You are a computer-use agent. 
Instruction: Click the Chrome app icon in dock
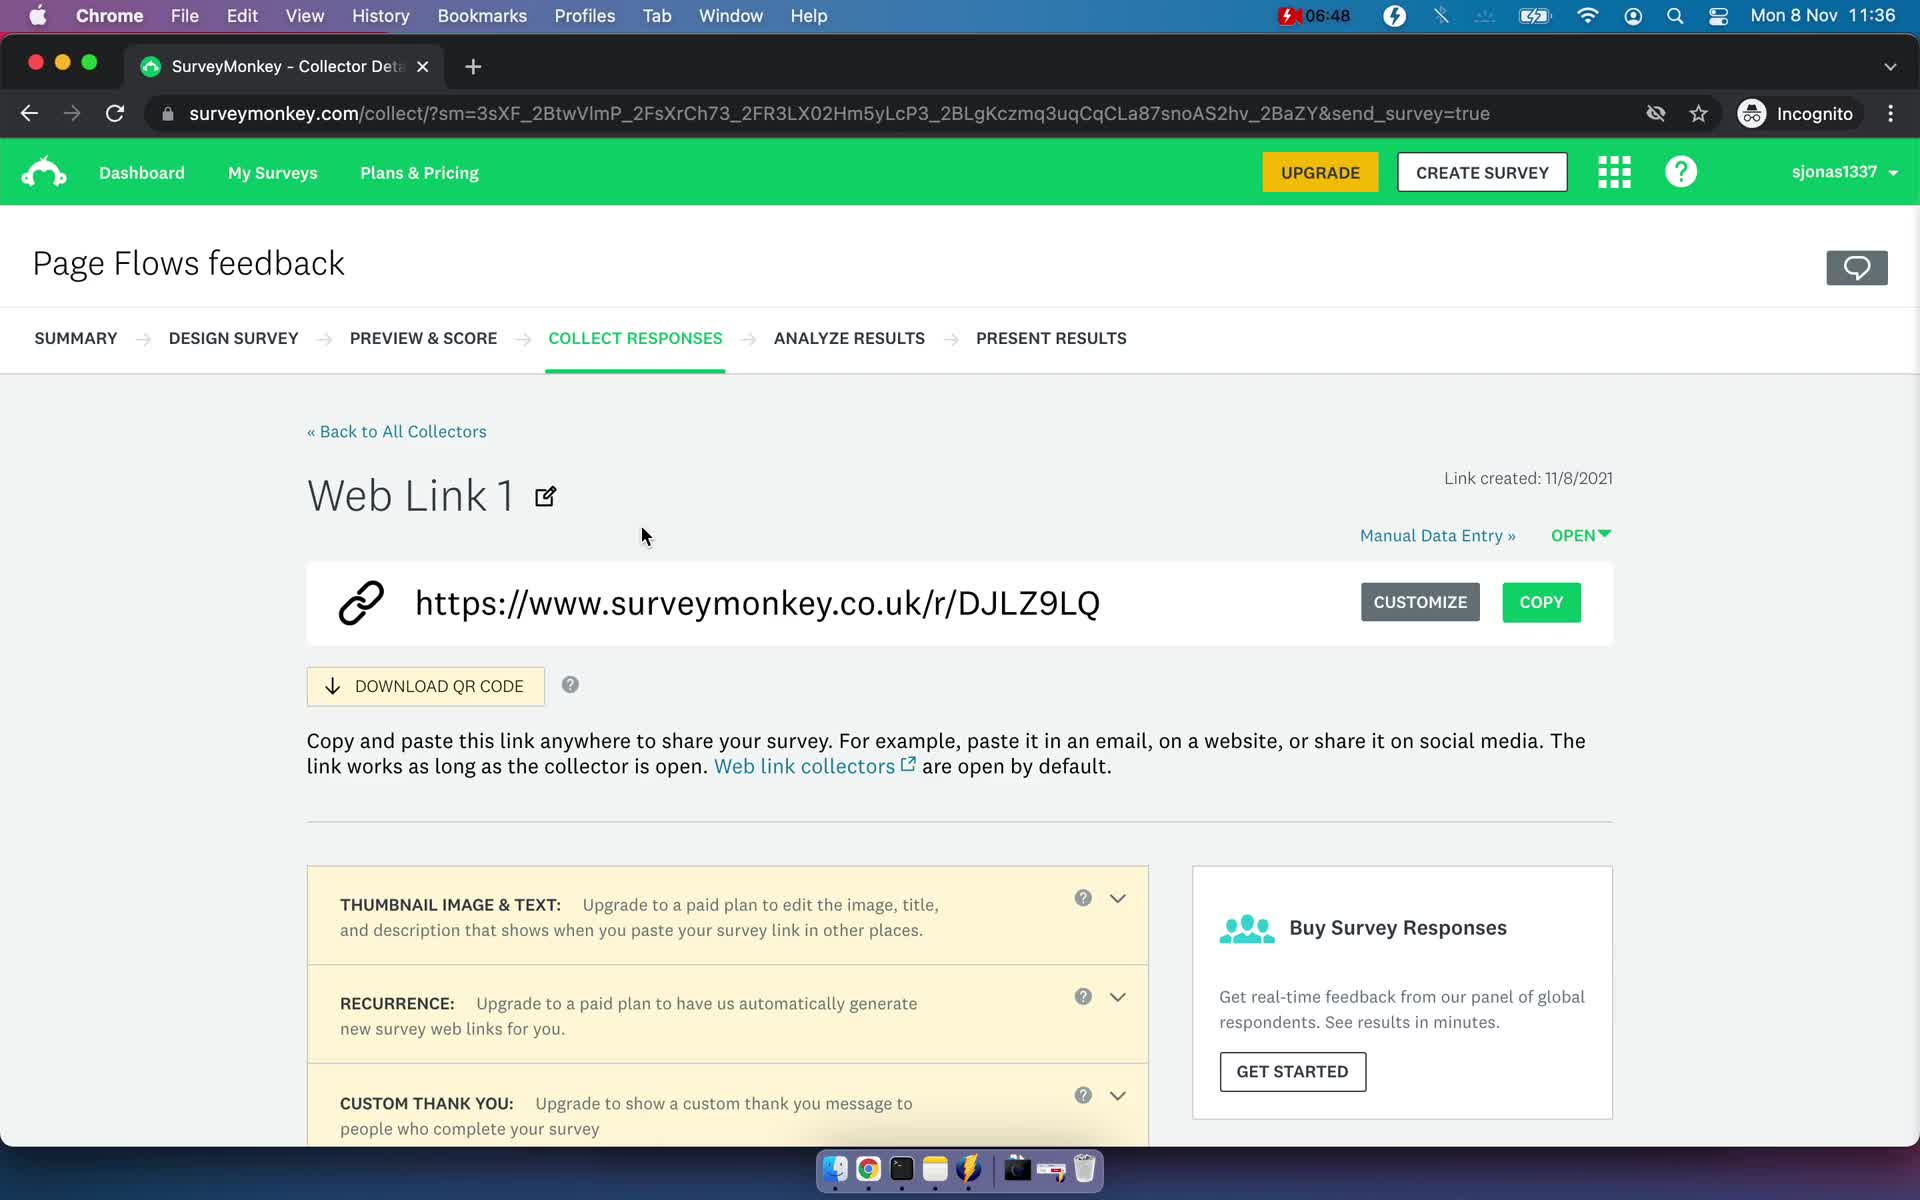tap(867, 1168)
